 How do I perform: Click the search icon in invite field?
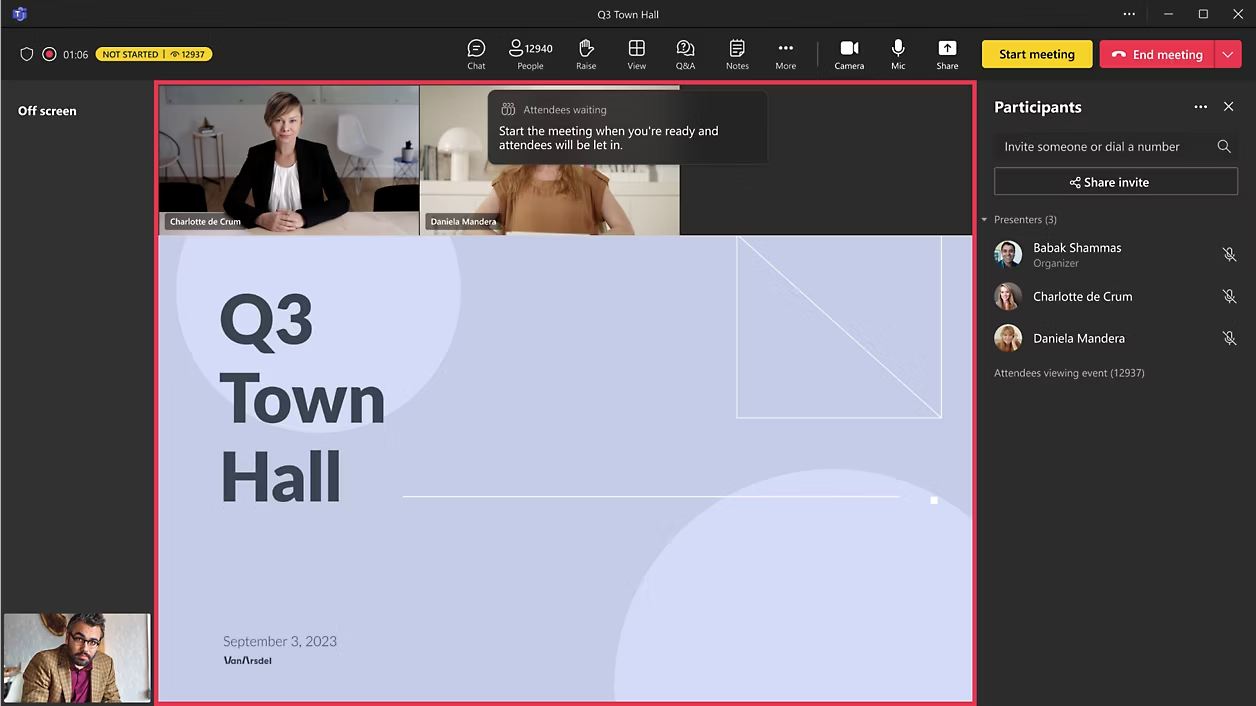point(1223,146)
